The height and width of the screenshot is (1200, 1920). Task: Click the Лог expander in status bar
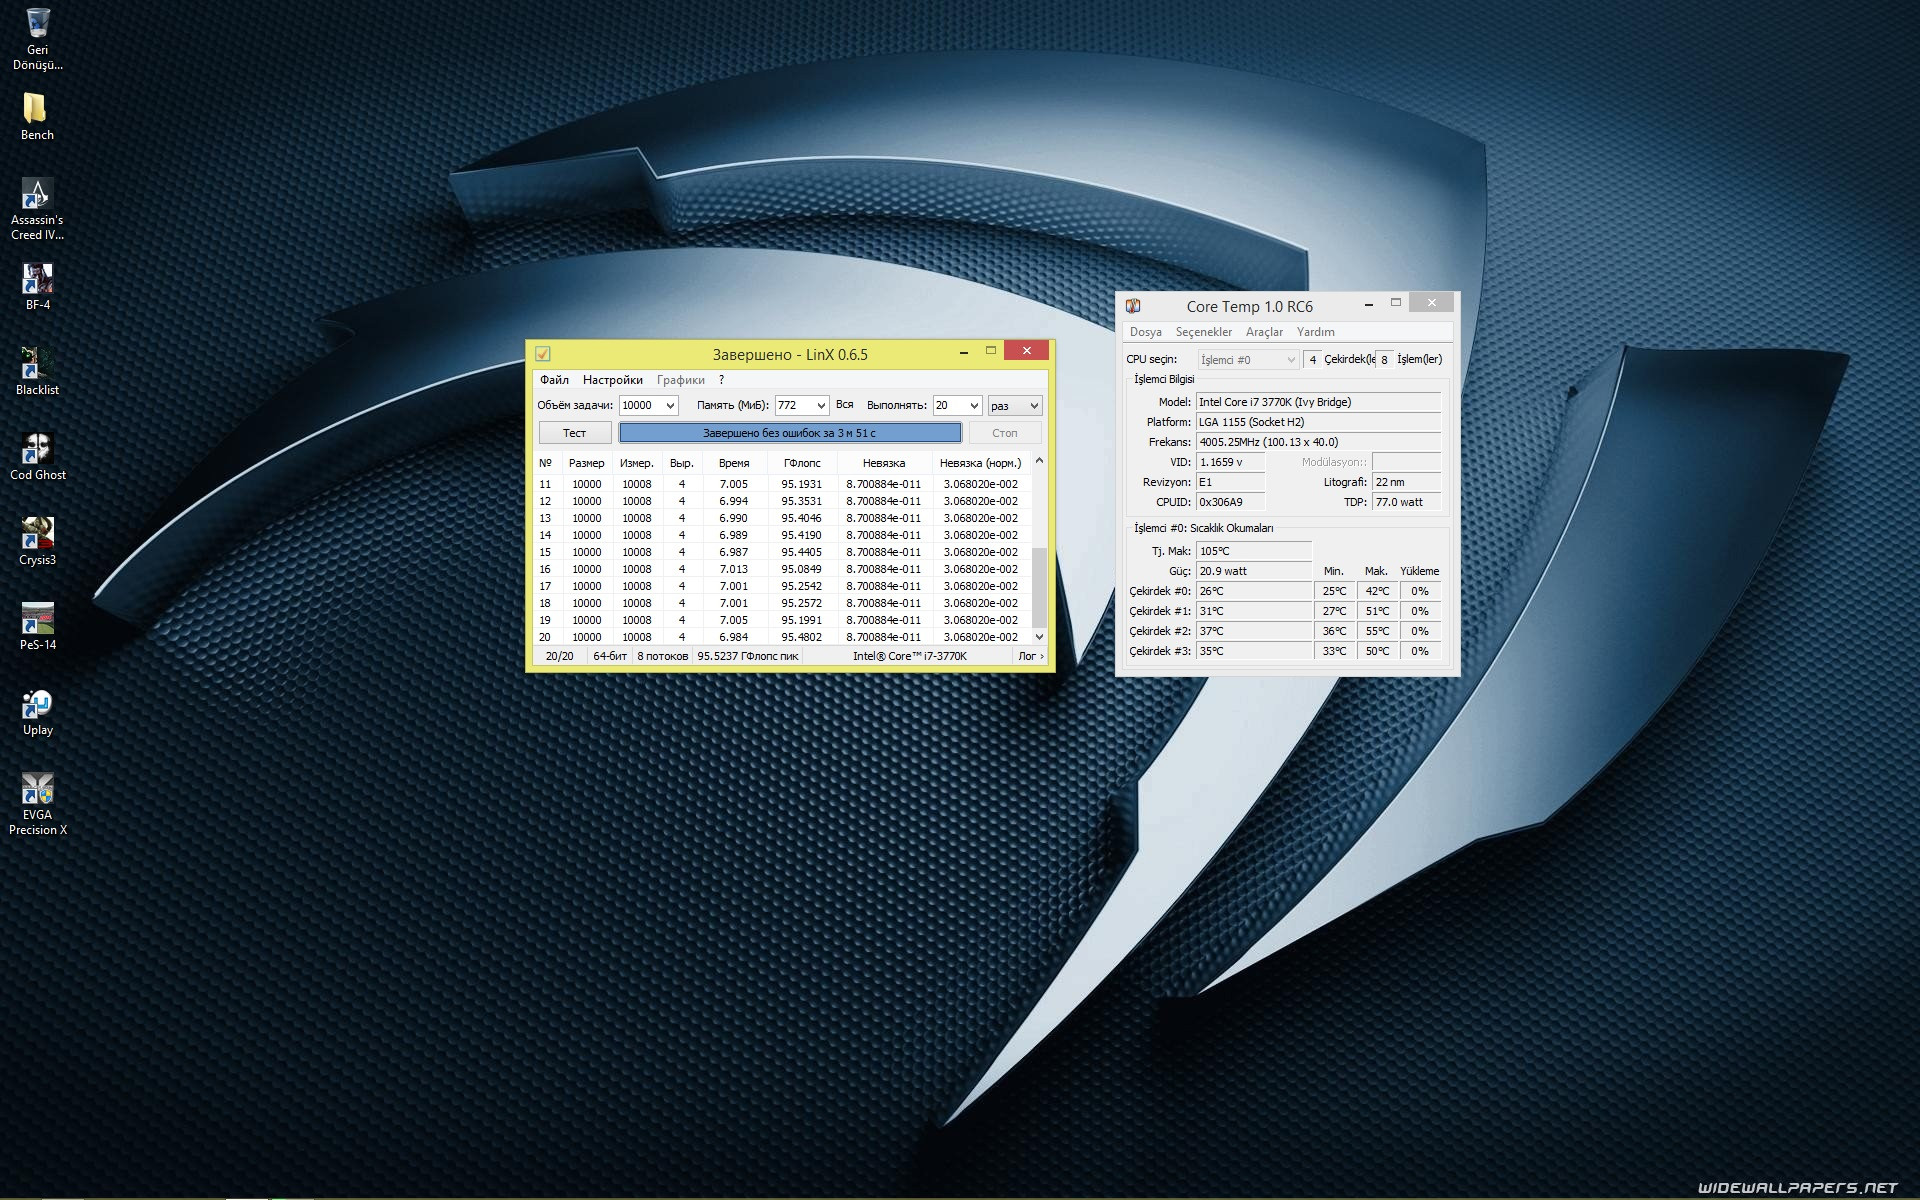tap(1030, 656)
